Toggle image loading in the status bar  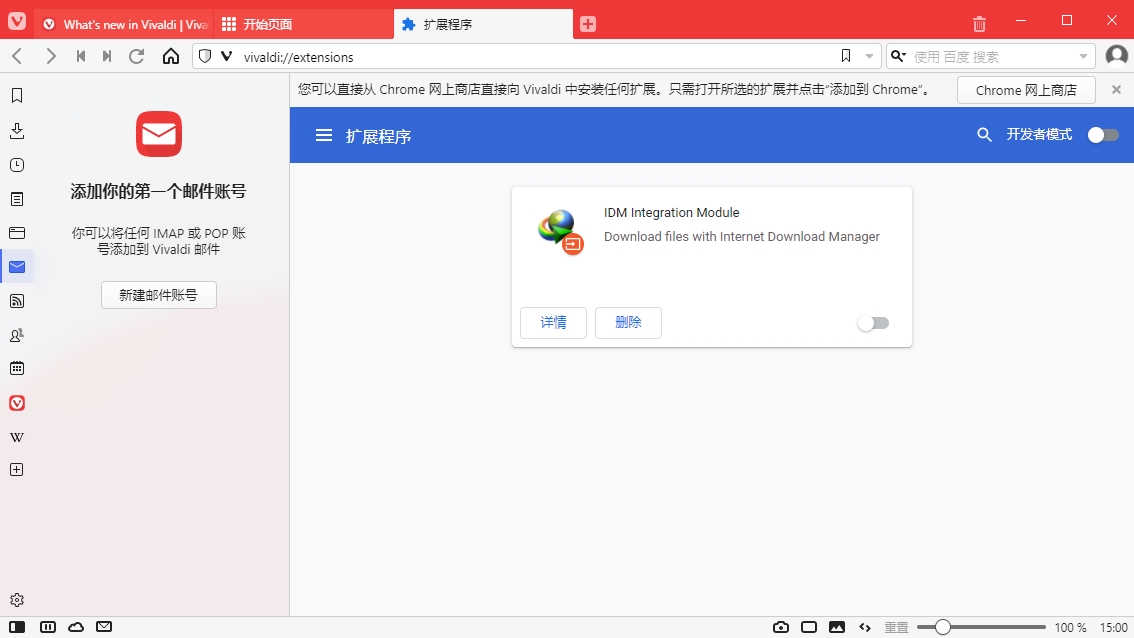836,627
